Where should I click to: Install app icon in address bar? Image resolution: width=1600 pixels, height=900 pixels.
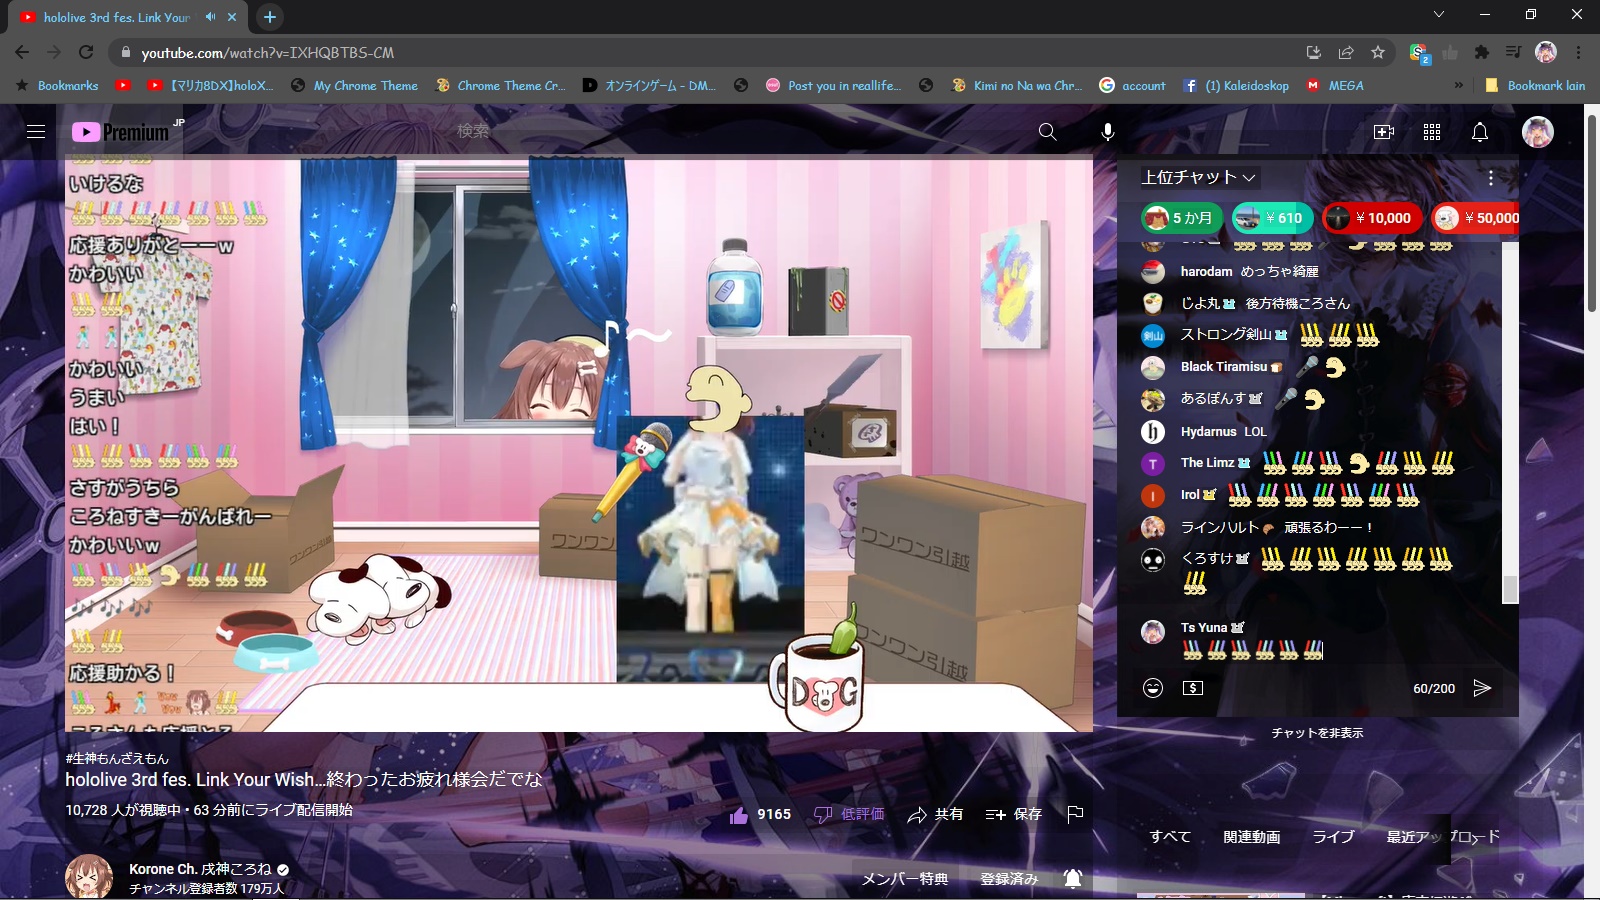pos(1314,52)
